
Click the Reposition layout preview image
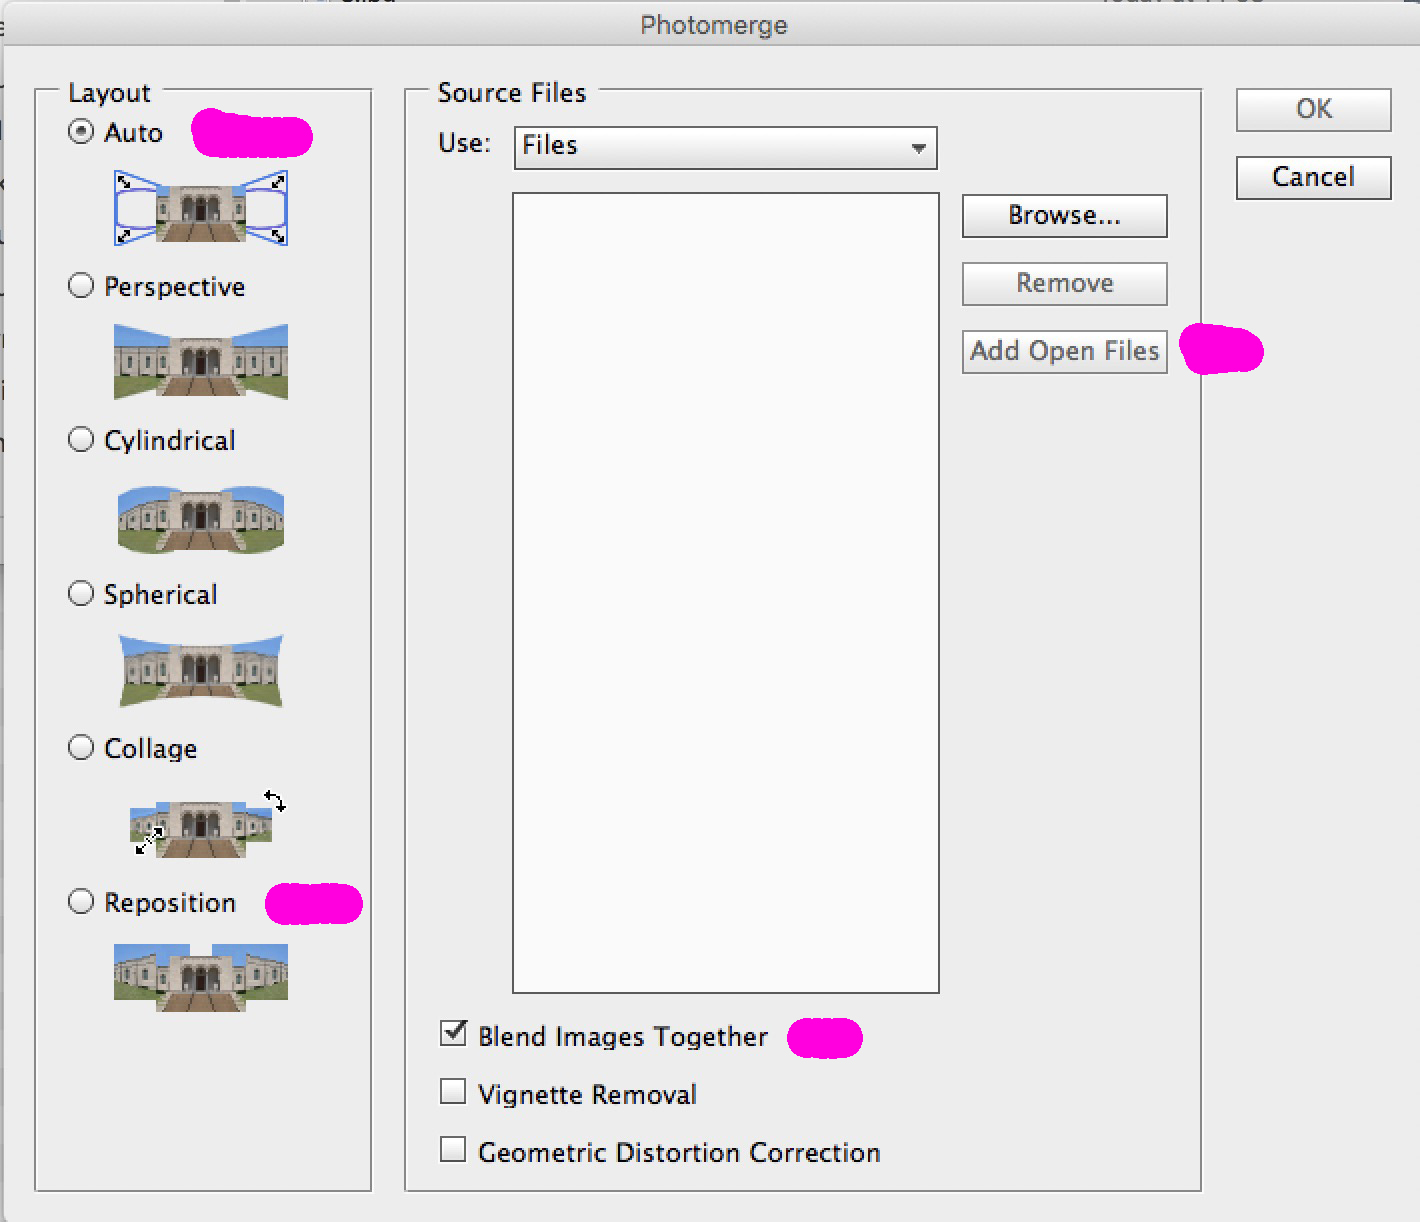(201, 977)
